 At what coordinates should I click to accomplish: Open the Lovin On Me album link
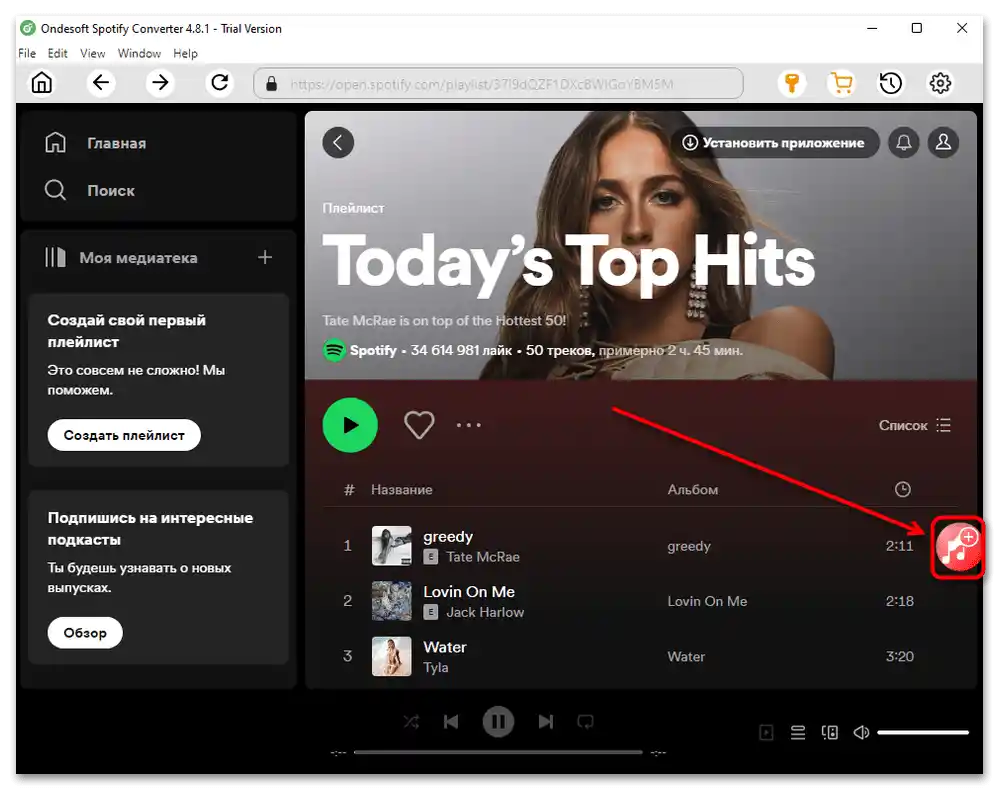[x=707, y=601]
